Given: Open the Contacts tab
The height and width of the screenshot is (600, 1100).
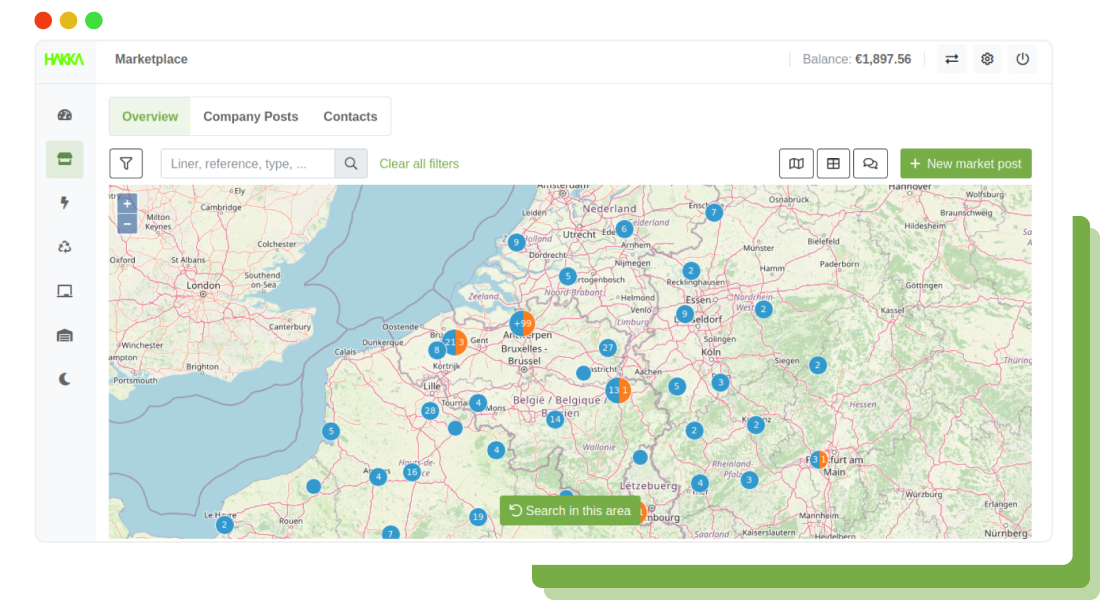Looking at the screenshot, I should point(350,116).
